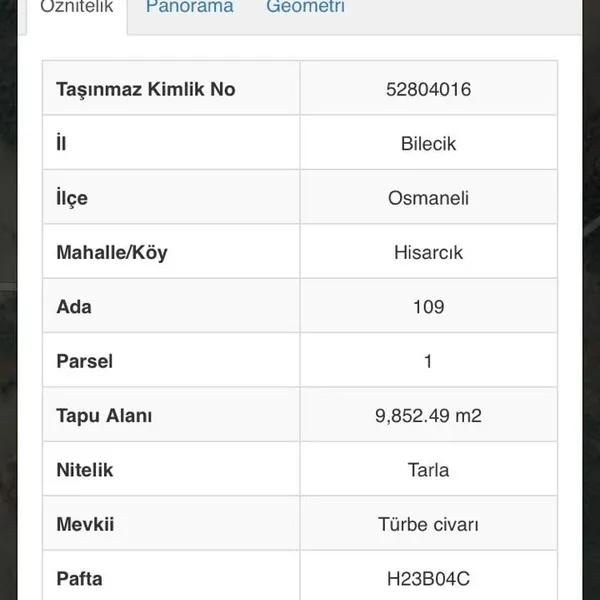Click the Nitelik row label

tap(85, 470)
